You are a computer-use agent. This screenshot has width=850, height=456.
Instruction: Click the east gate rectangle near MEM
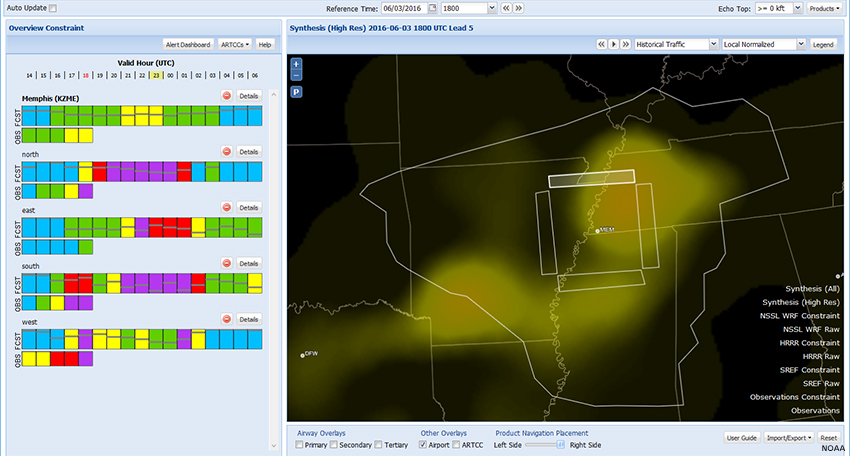[647, 226]
